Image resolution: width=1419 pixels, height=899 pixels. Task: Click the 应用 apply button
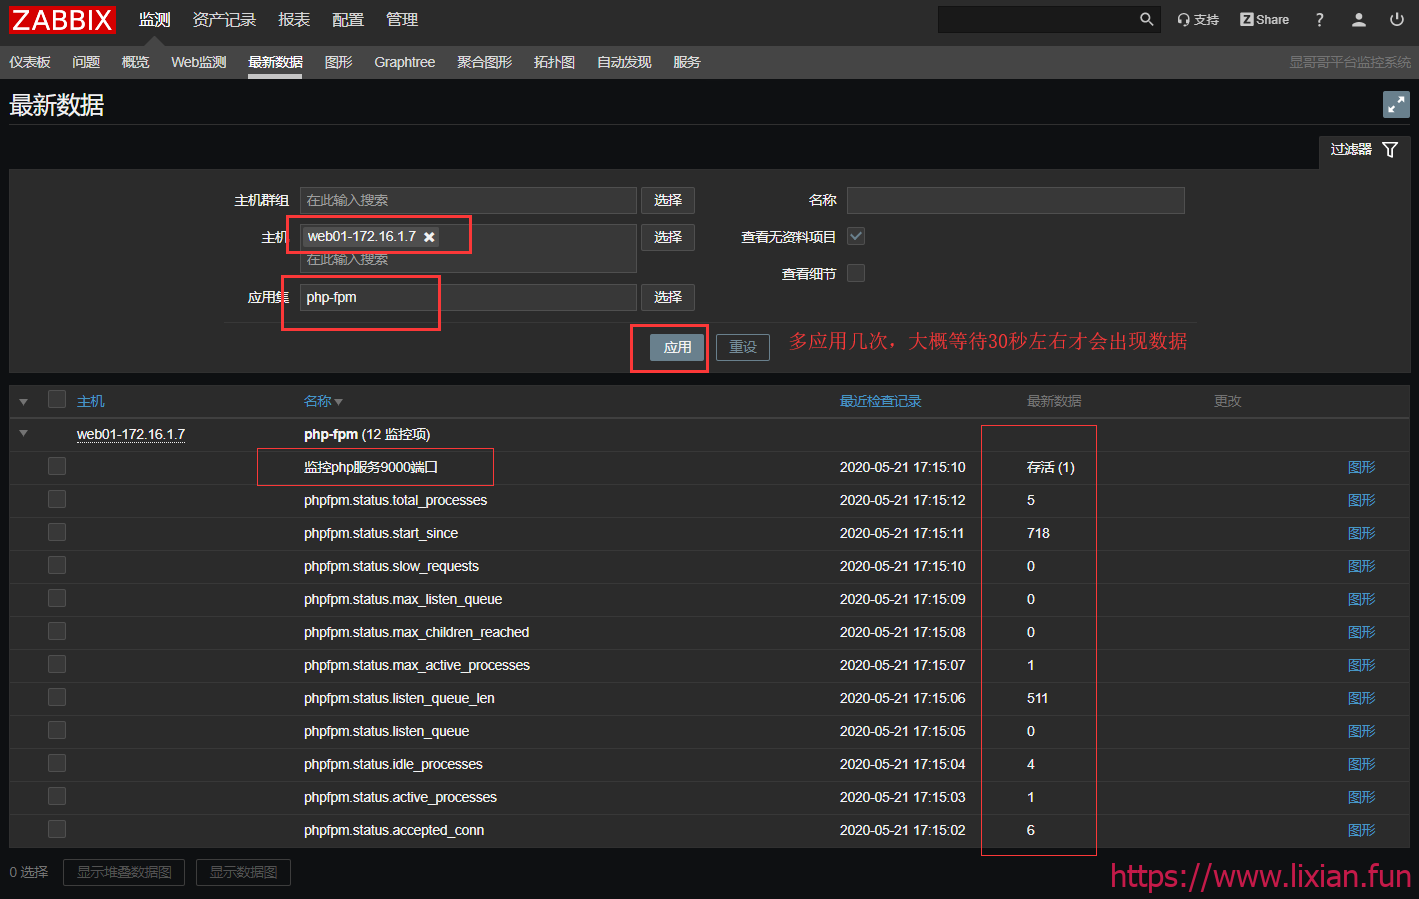point(677,347)
